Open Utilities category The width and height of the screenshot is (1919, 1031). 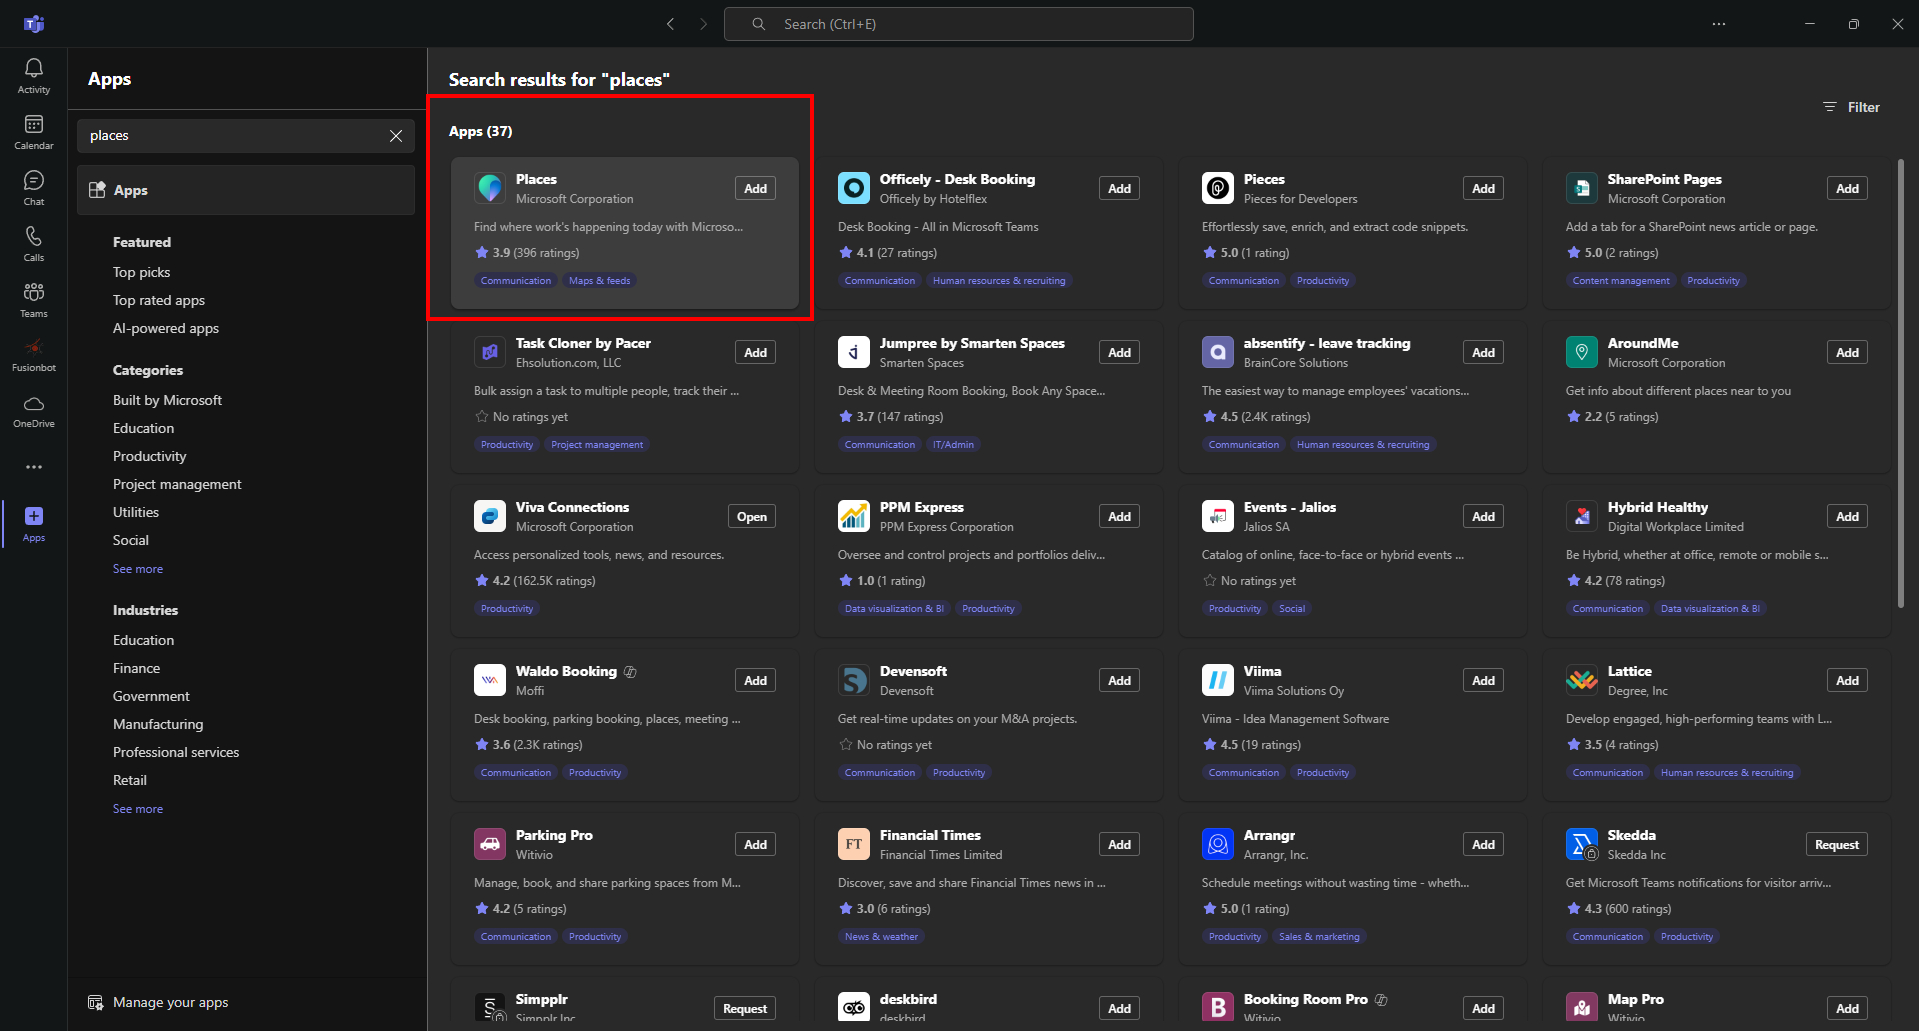[136, 512]
